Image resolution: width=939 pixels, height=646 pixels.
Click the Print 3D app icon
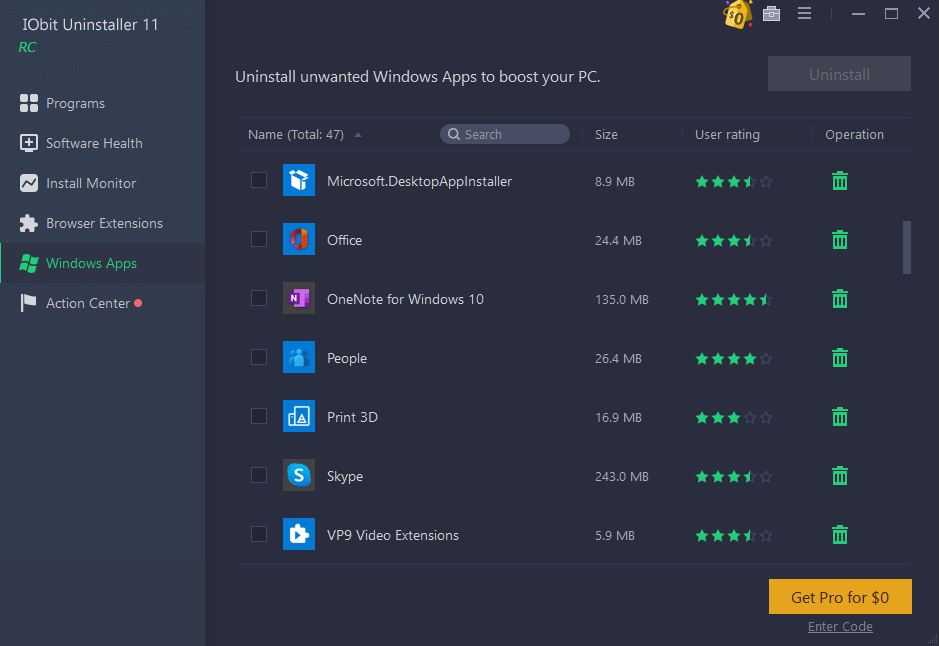point(299,415)
